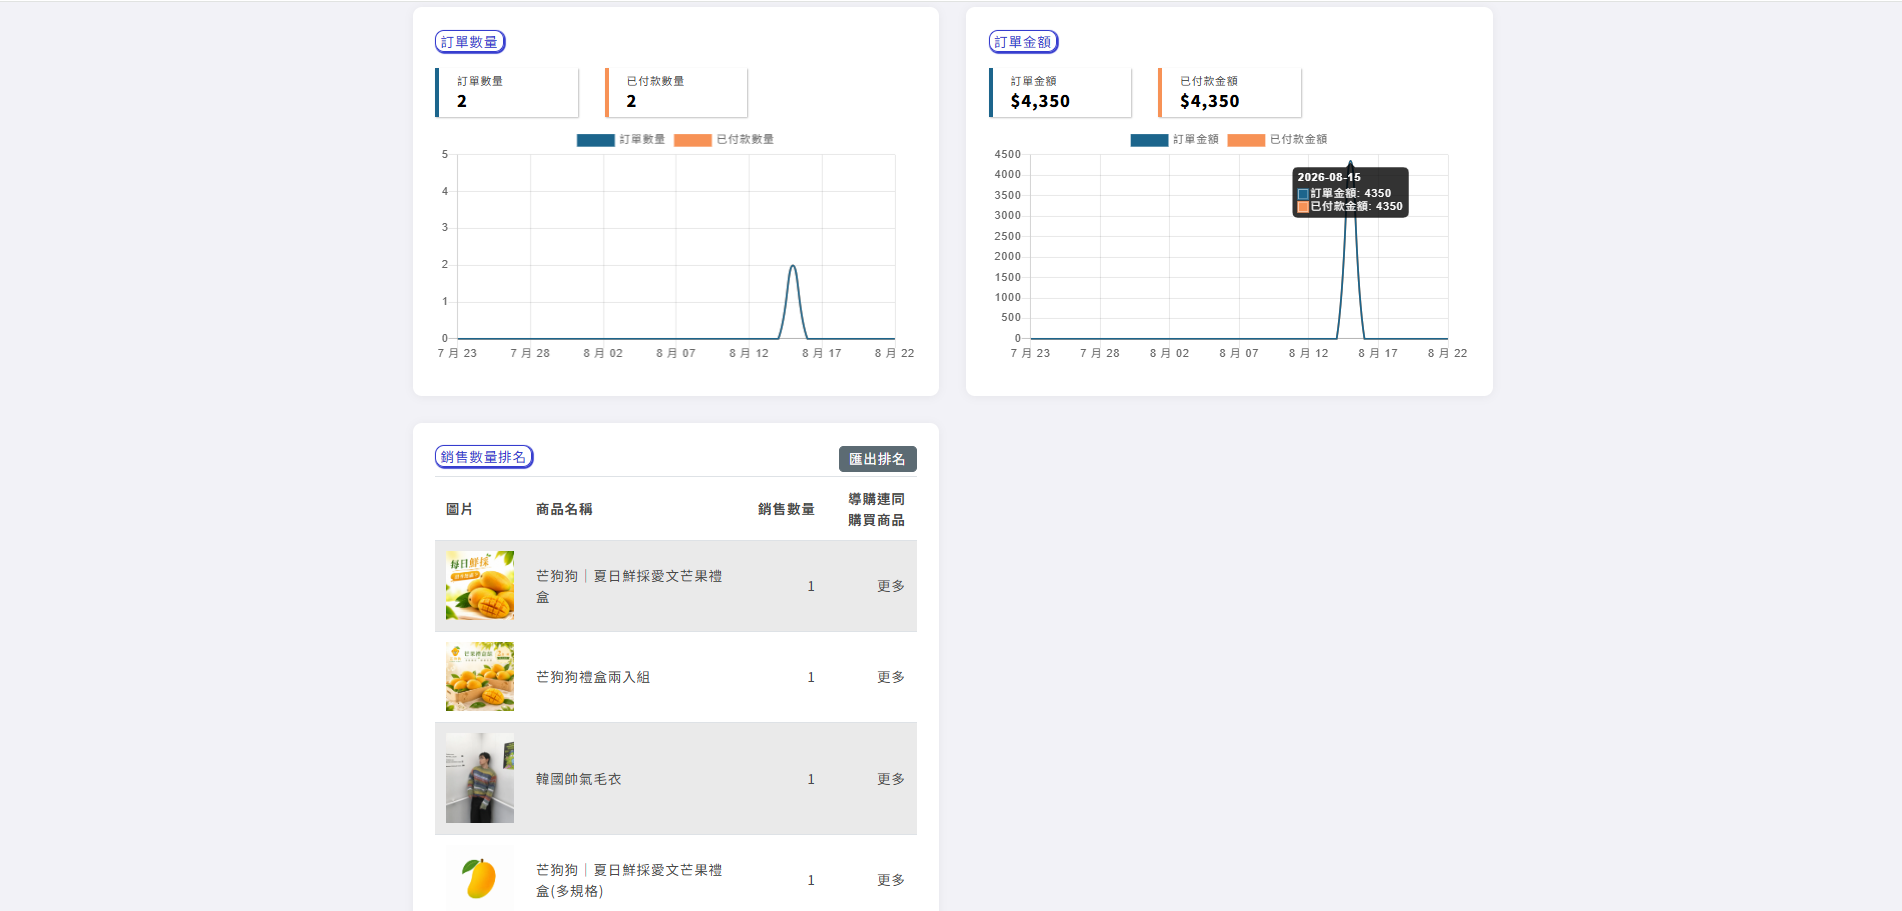
Task: Click the 商品名稱 column header
Action: (x=564, y=509)
